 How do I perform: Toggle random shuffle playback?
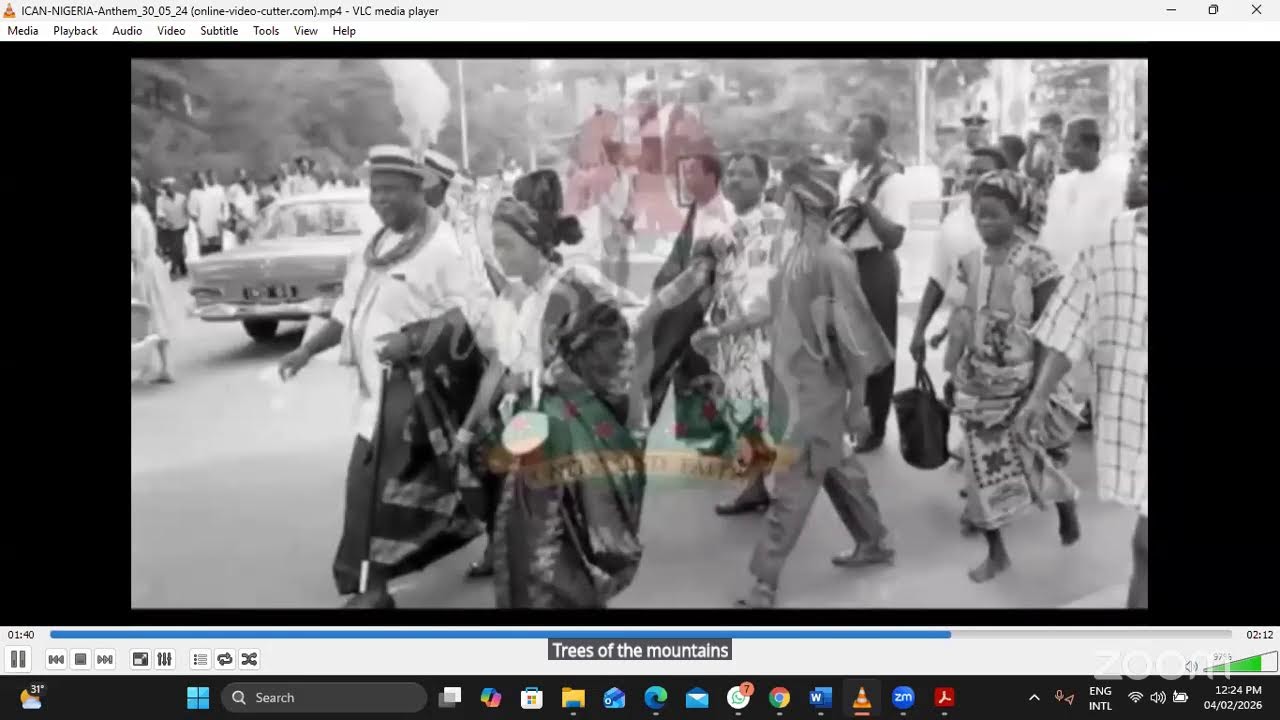pyautogui.click(x=249, y=659)
